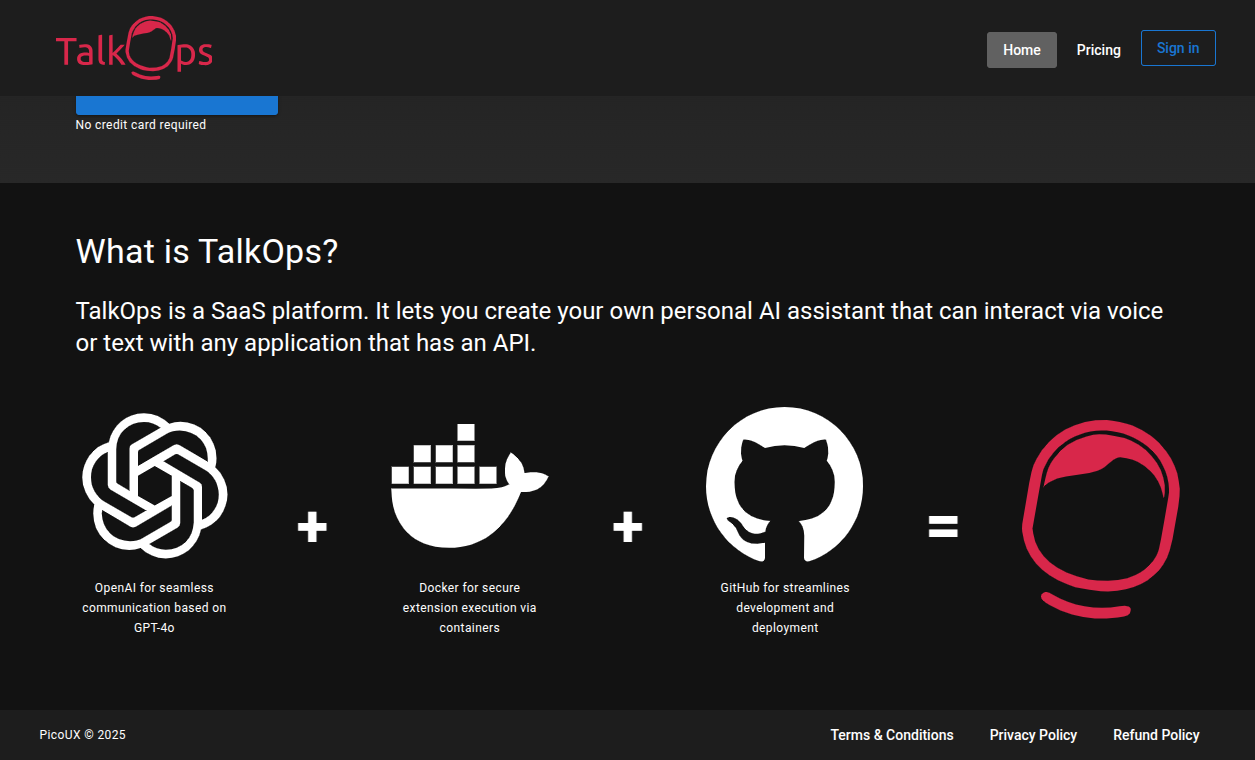Open the Terms & Conditions link

click(892, 735)
